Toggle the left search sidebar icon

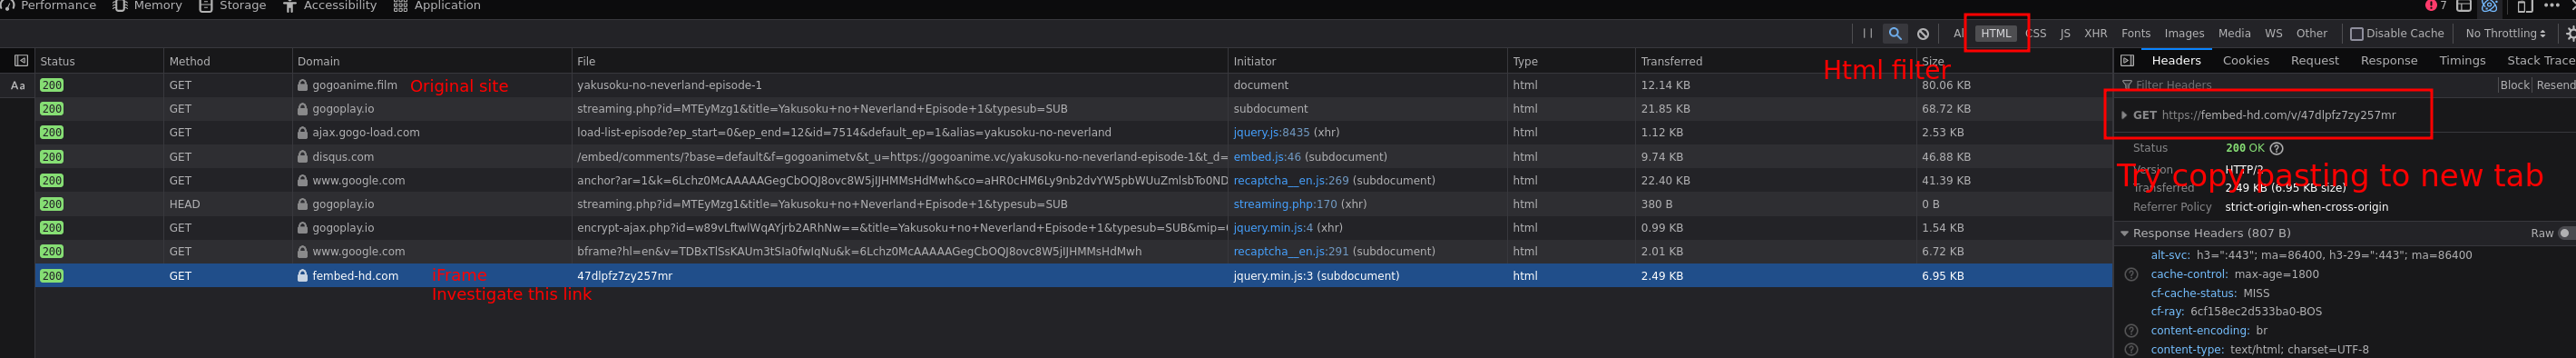tap(20, 61)
